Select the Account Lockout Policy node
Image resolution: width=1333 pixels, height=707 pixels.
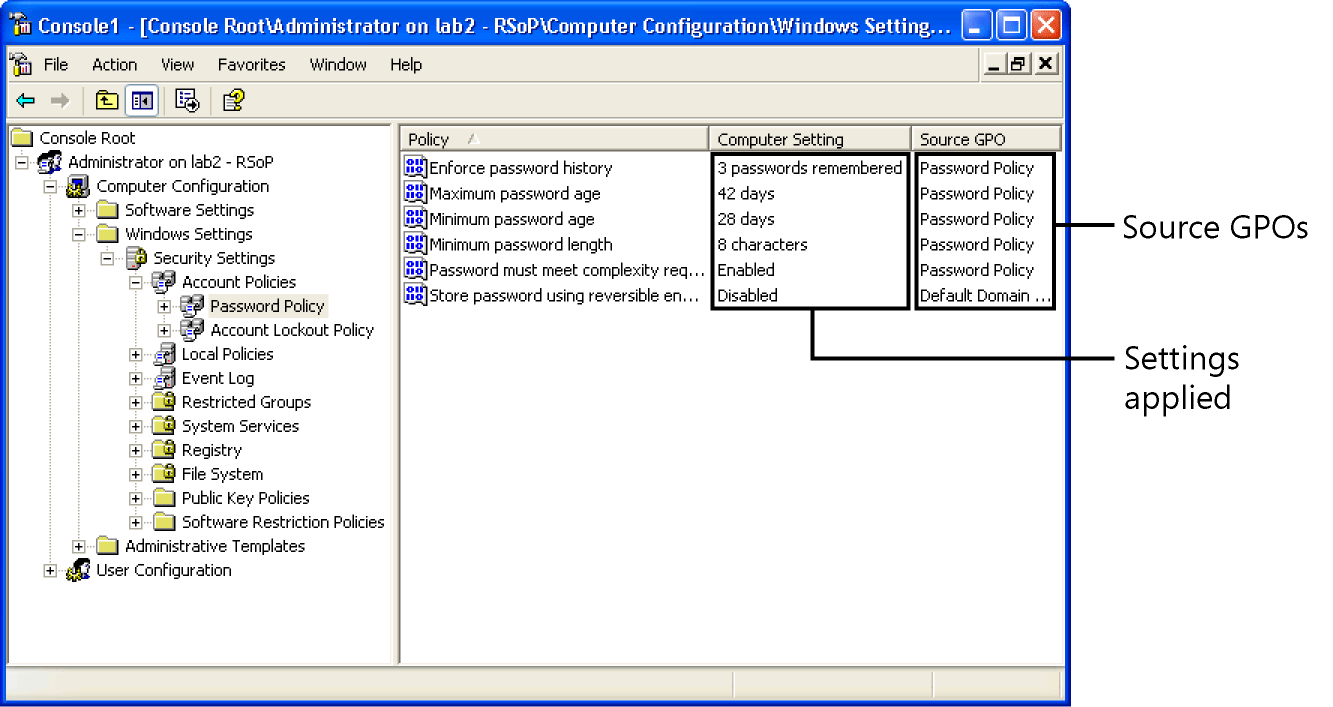(291, 330)
